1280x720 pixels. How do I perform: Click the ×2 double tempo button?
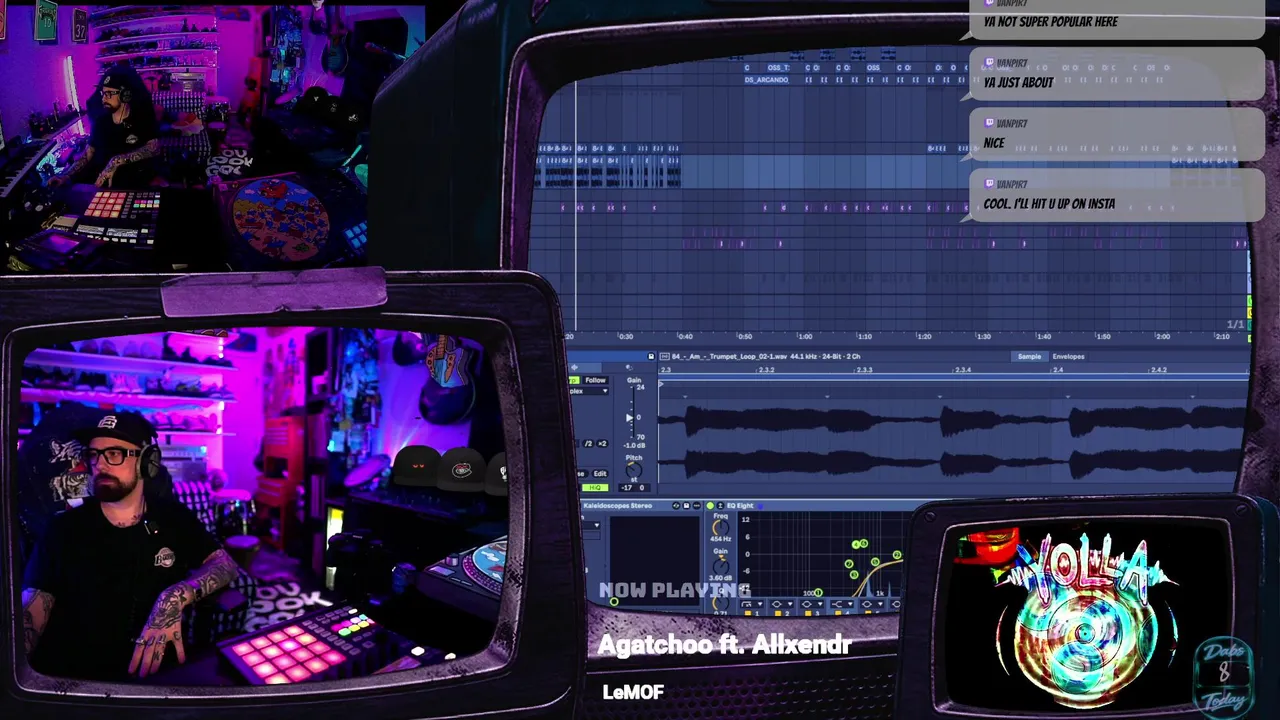click(602, 443)
